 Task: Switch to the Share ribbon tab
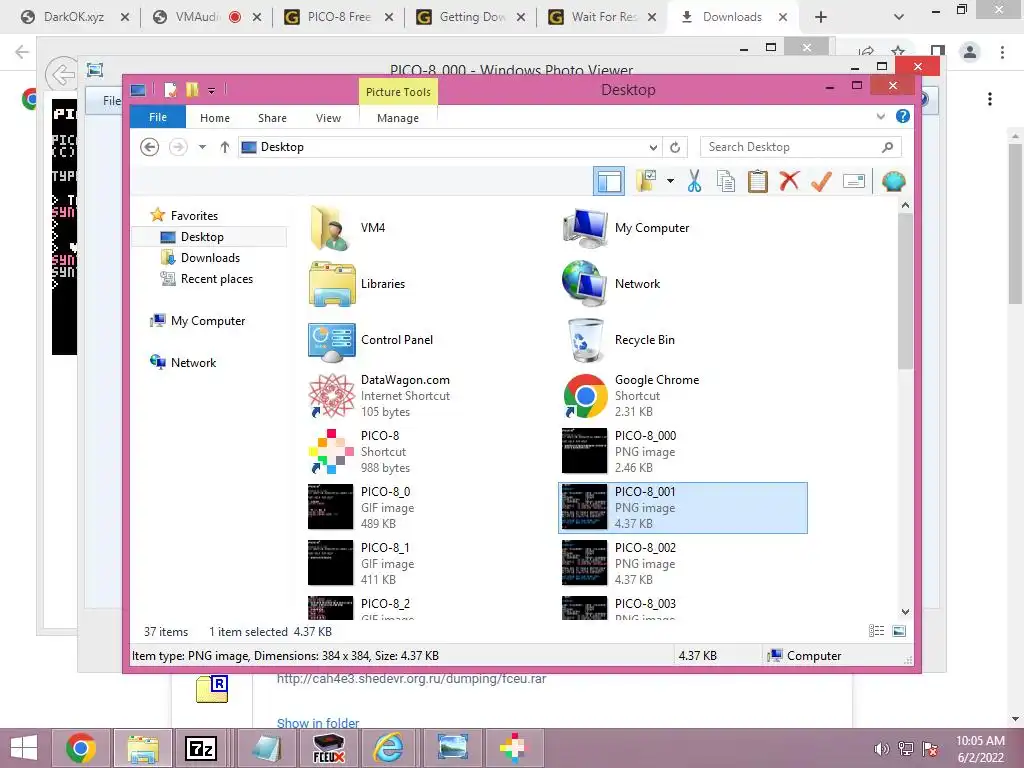point(272,118)
